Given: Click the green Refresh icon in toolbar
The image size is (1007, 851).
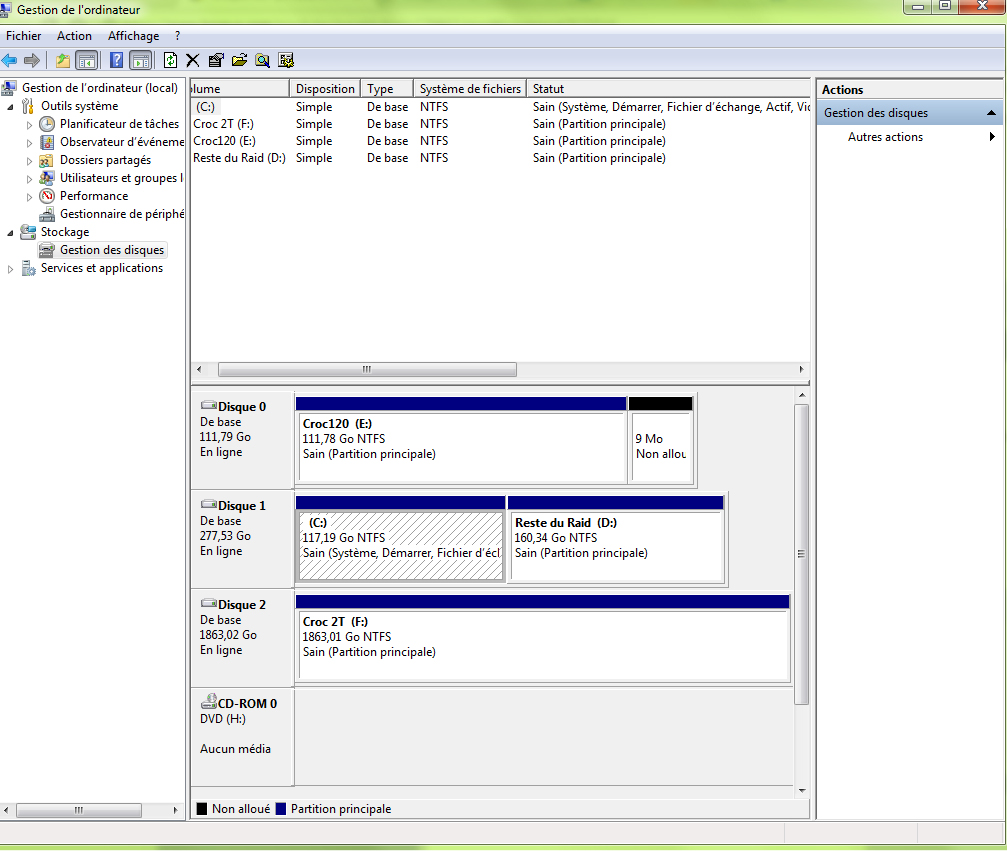Looking at the screenshot, I should tap(171, 60).
